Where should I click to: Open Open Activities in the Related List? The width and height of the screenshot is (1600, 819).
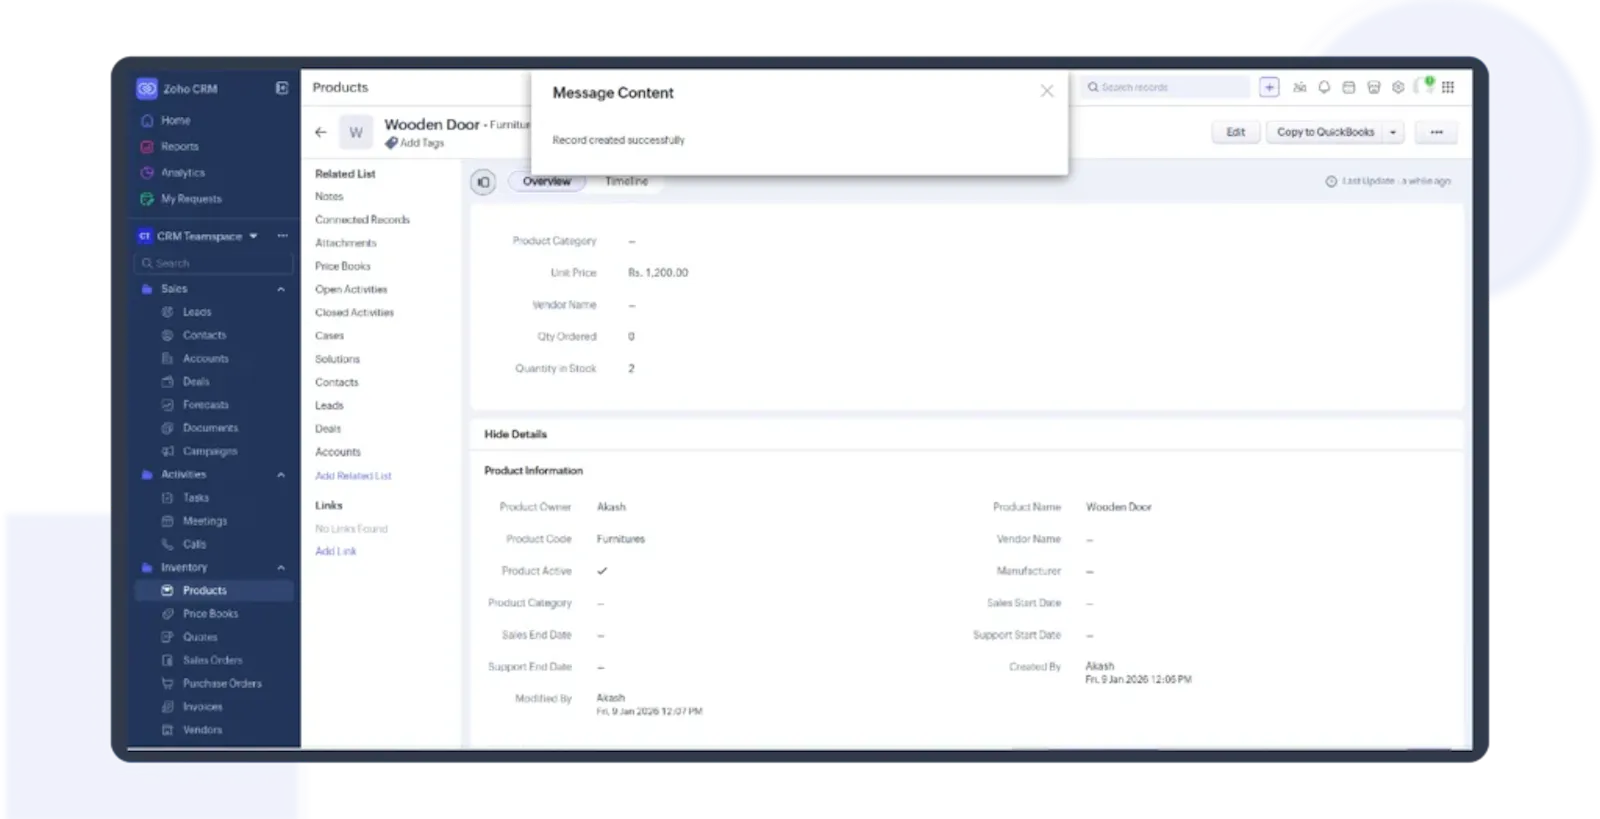[351, 289]
